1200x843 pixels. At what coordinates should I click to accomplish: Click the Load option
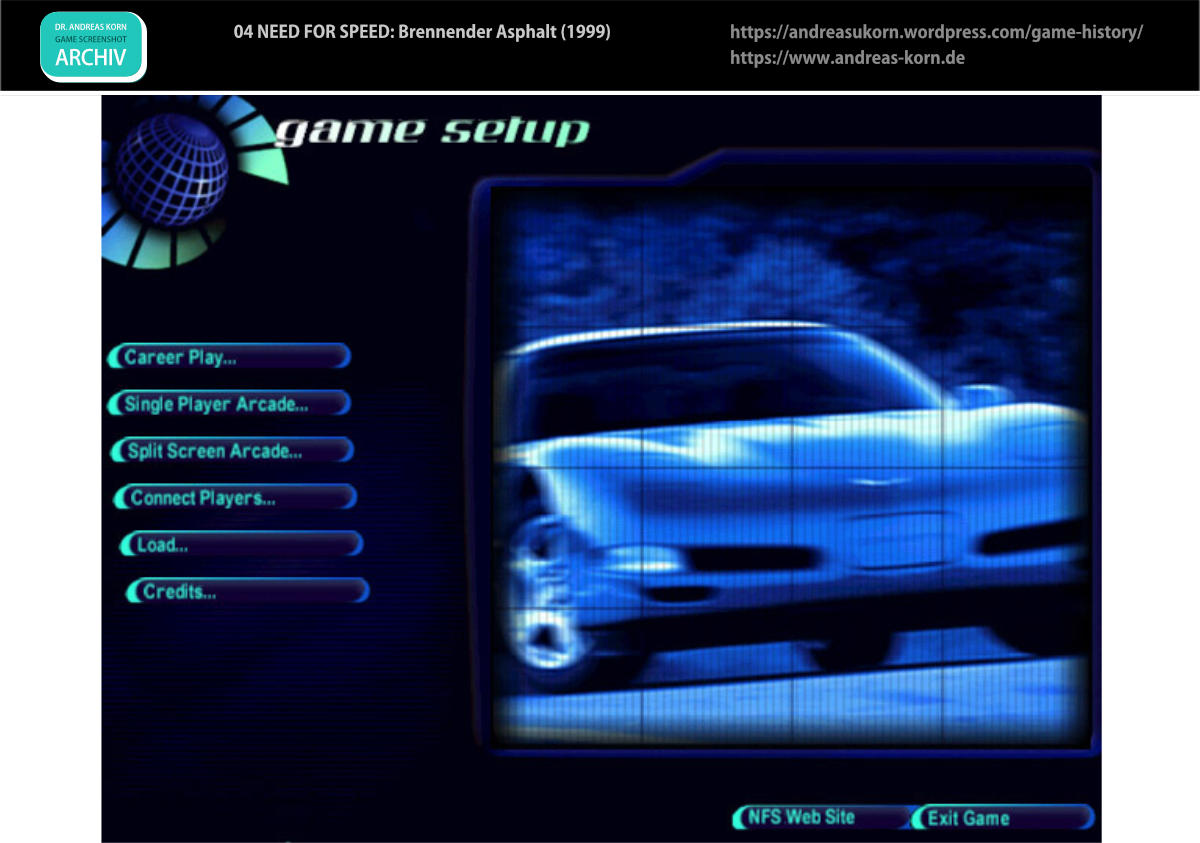coord(241,545)
